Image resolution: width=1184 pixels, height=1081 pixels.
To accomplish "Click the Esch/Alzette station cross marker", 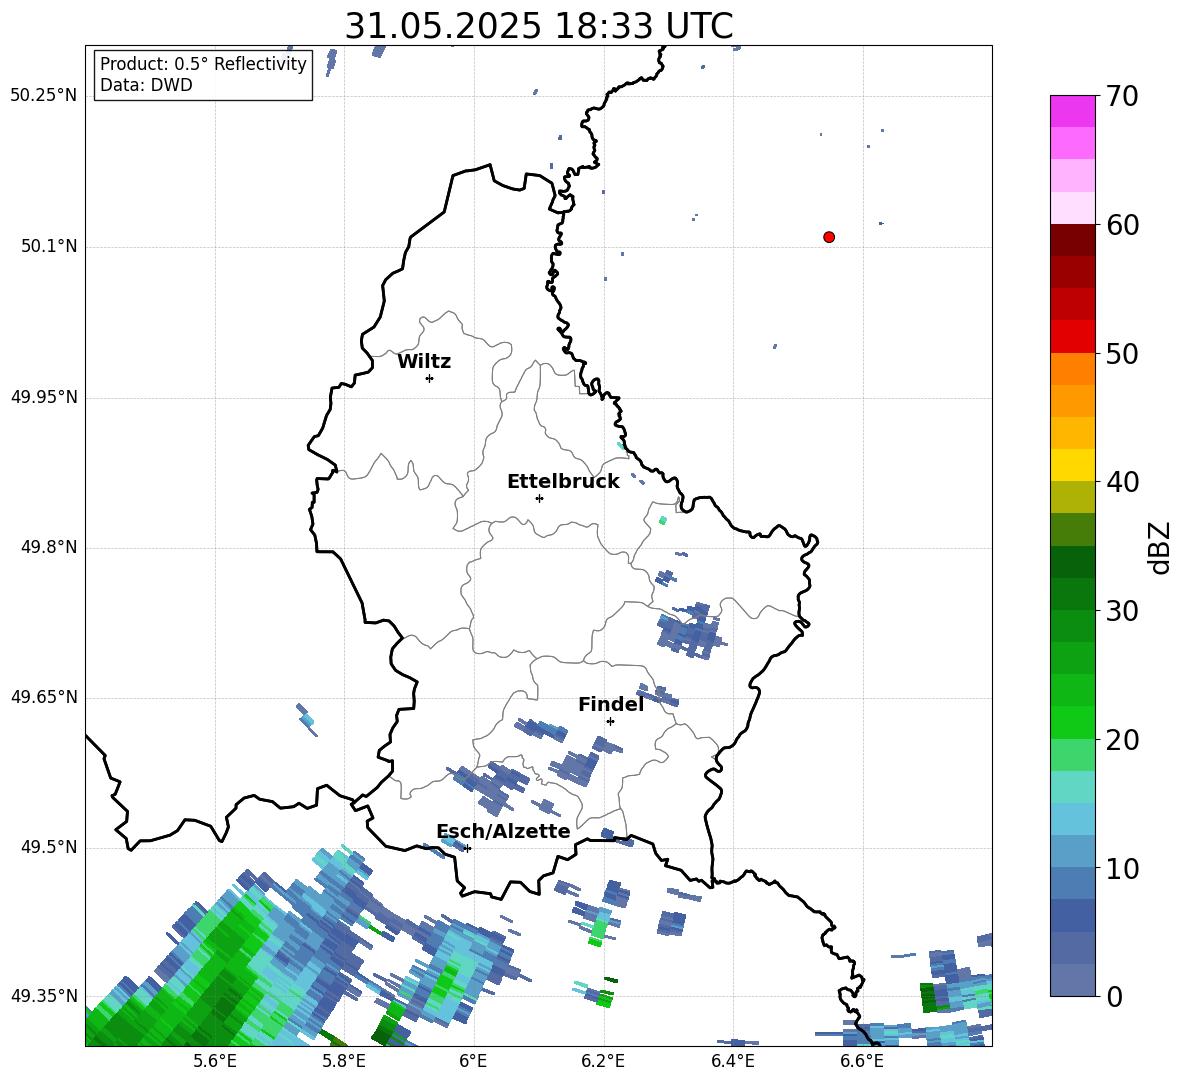I will pos(467,848).
